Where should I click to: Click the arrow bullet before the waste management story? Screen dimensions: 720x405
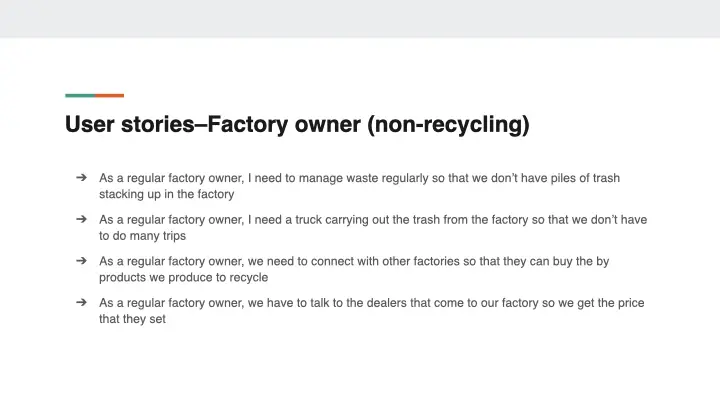coord(81,178)
